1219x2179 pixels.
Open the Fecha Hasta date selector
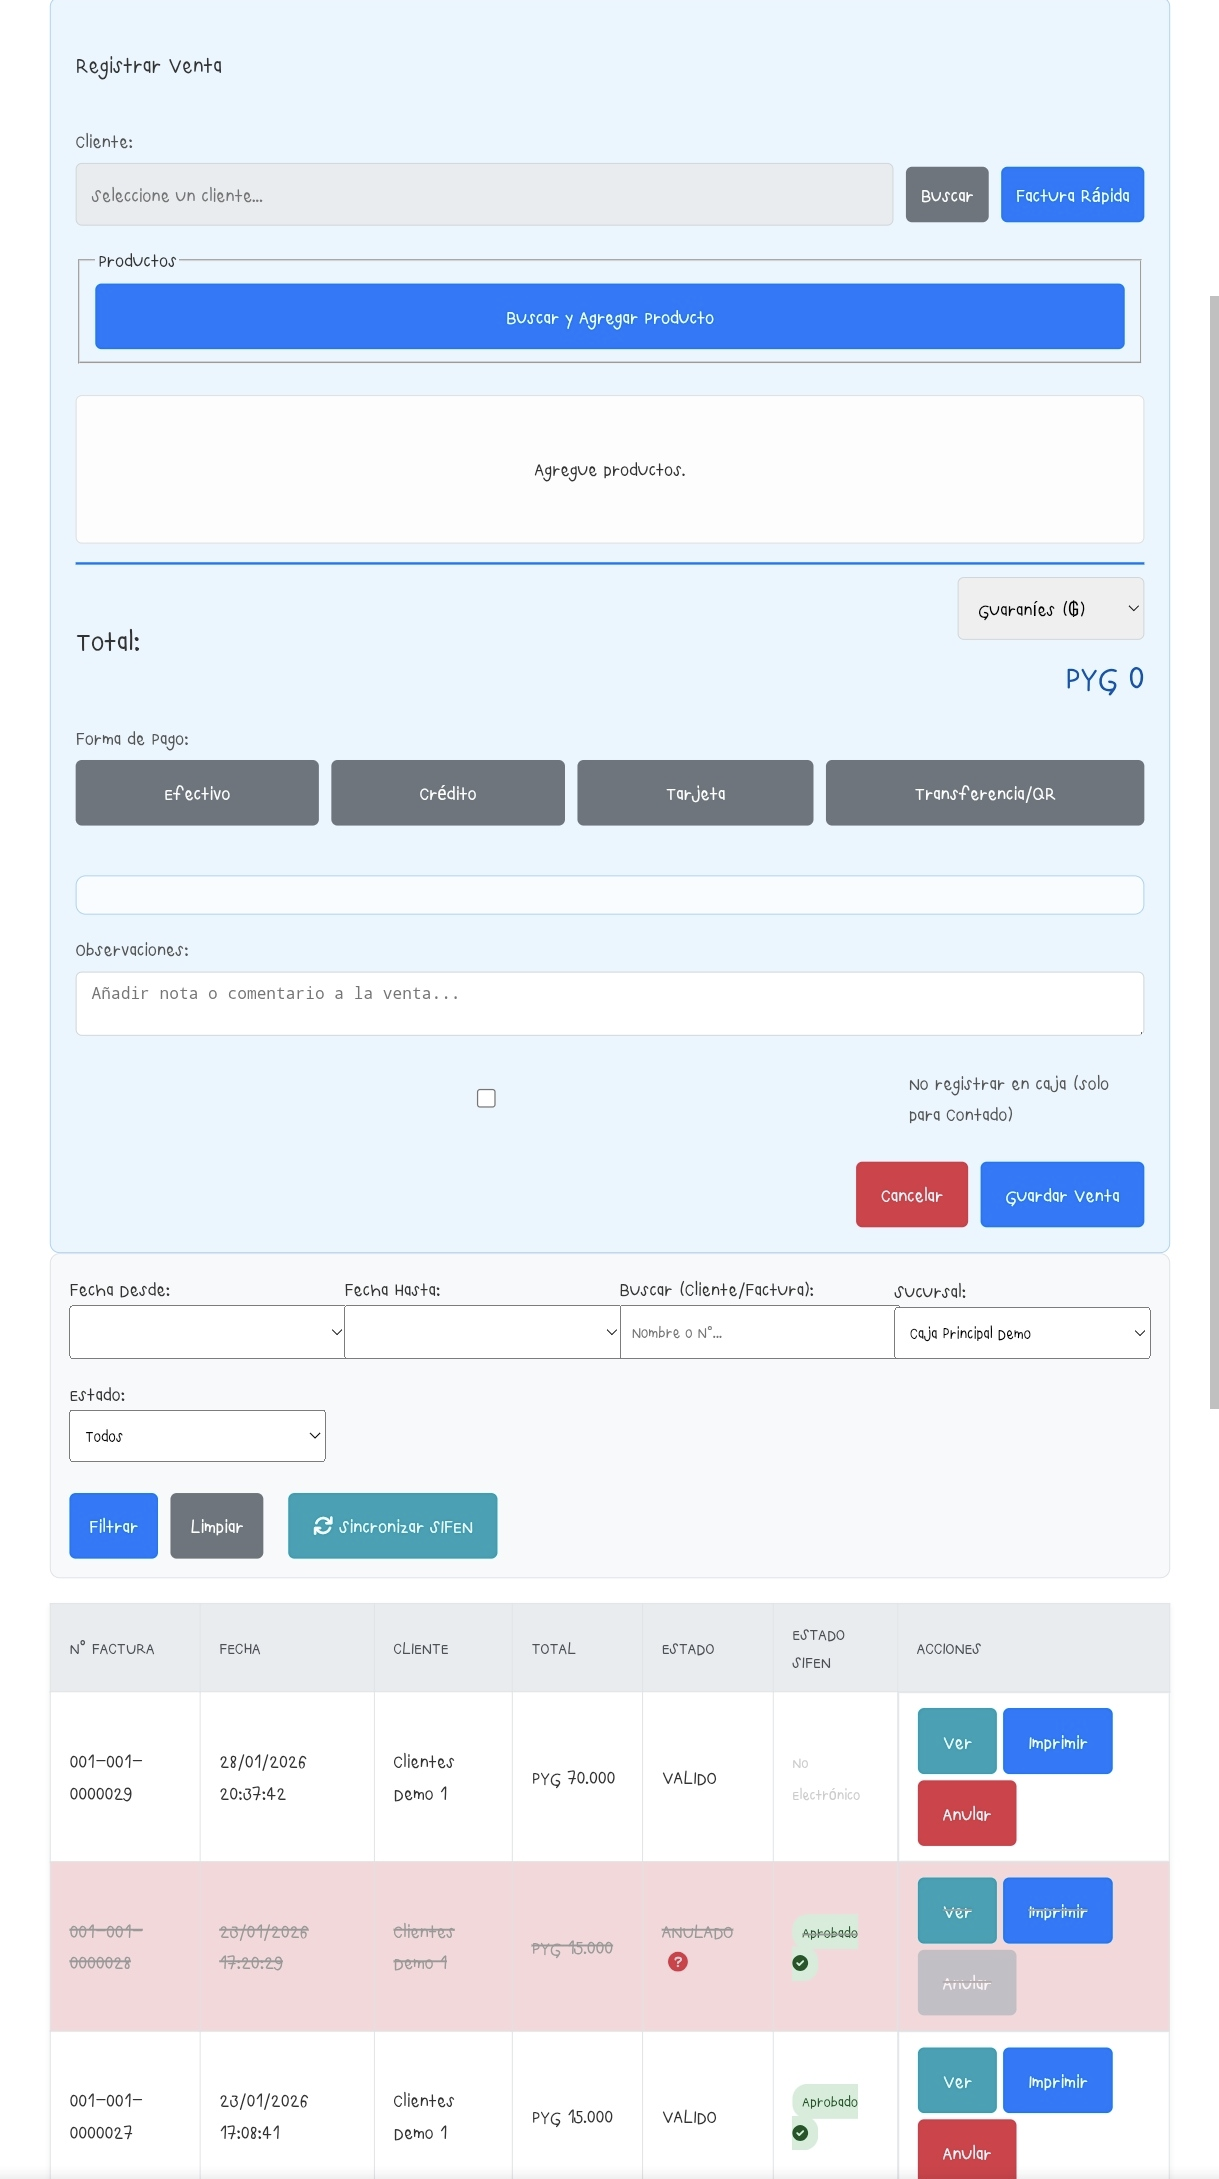click(482, 1332)
